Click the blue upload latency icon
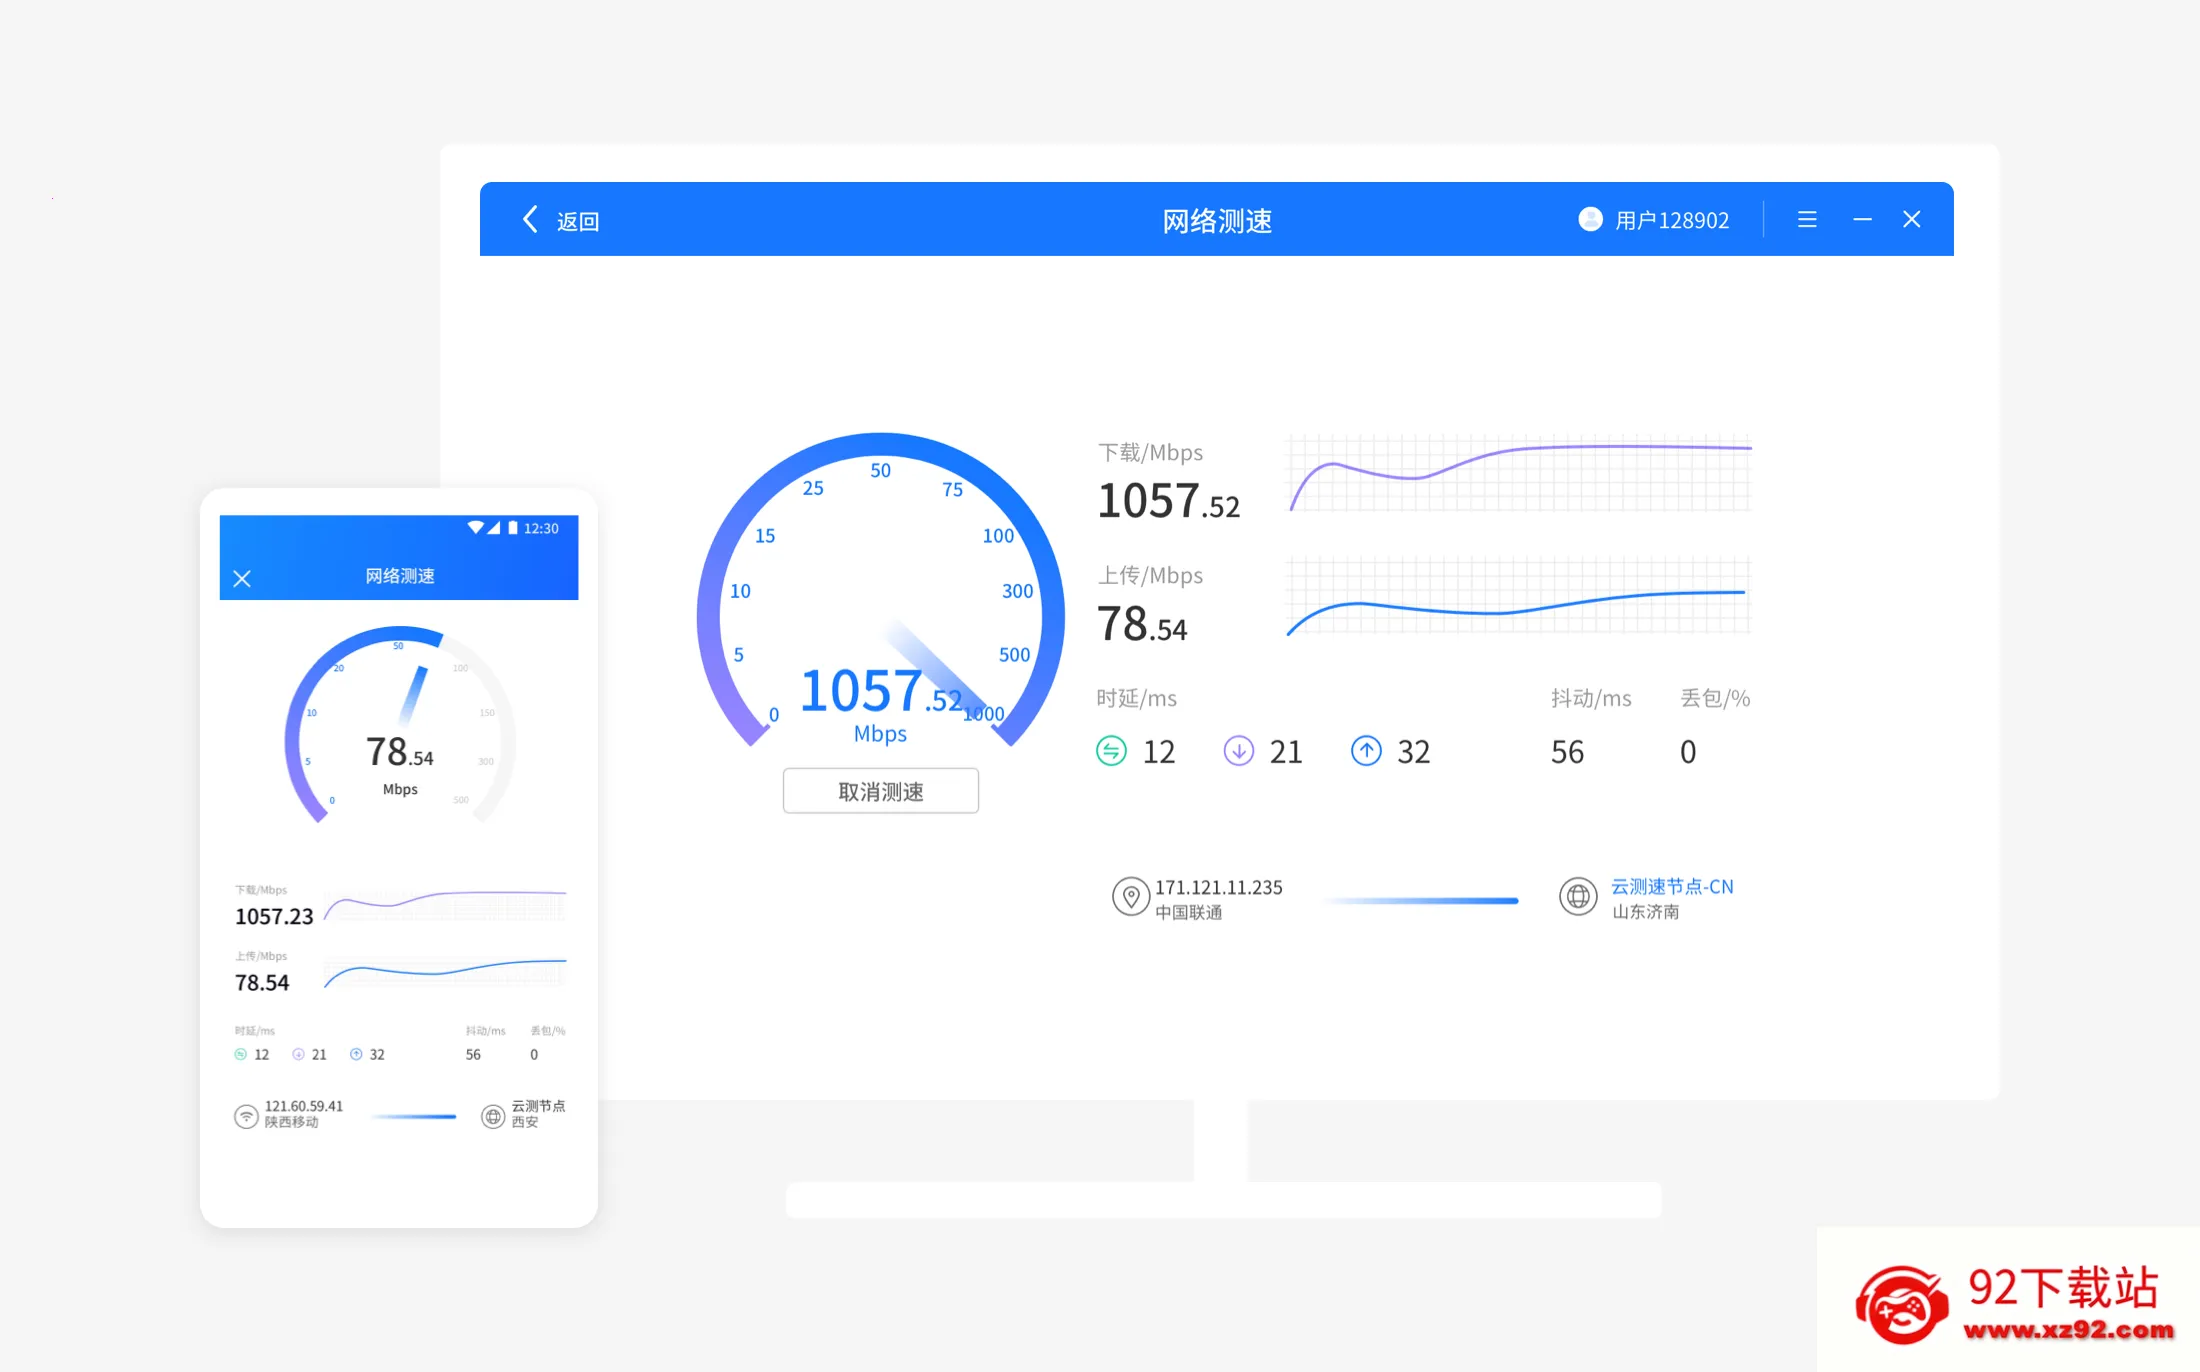The width and height of the screenshot is (2200, 1372). 1366,751
